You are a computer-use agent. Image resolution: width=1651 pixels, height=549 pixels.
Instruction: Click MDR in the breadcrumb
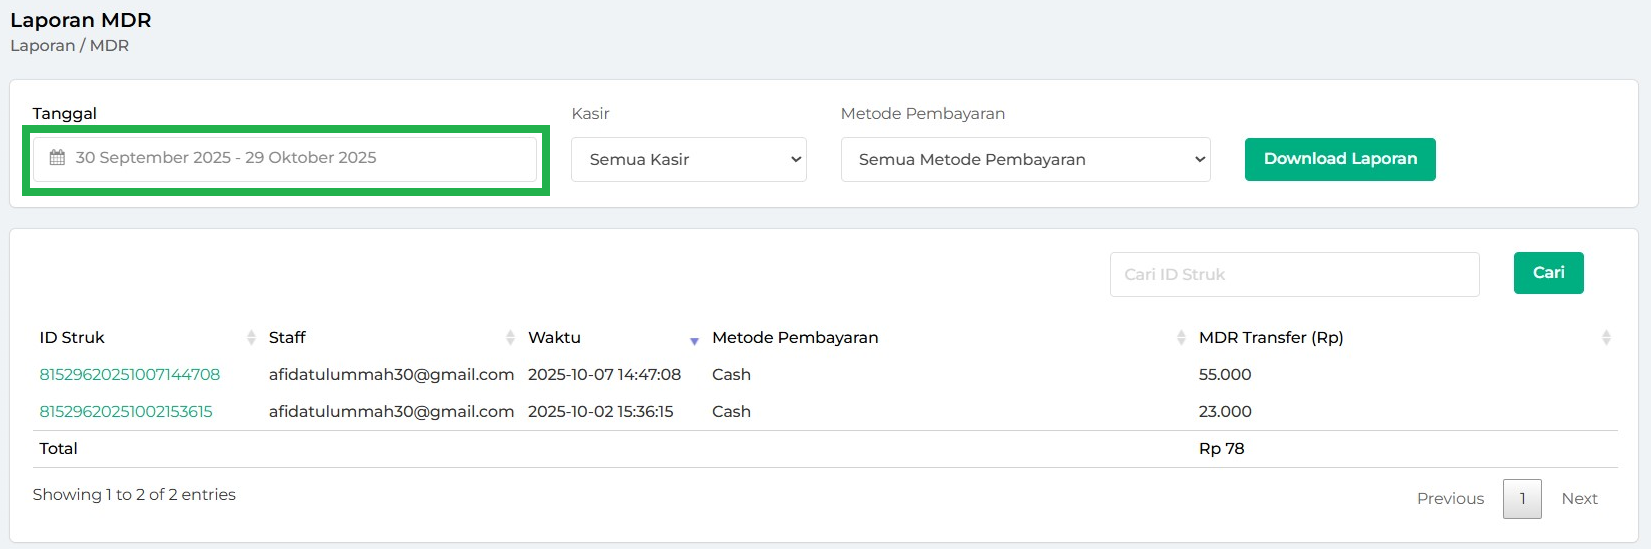[109, 46]
